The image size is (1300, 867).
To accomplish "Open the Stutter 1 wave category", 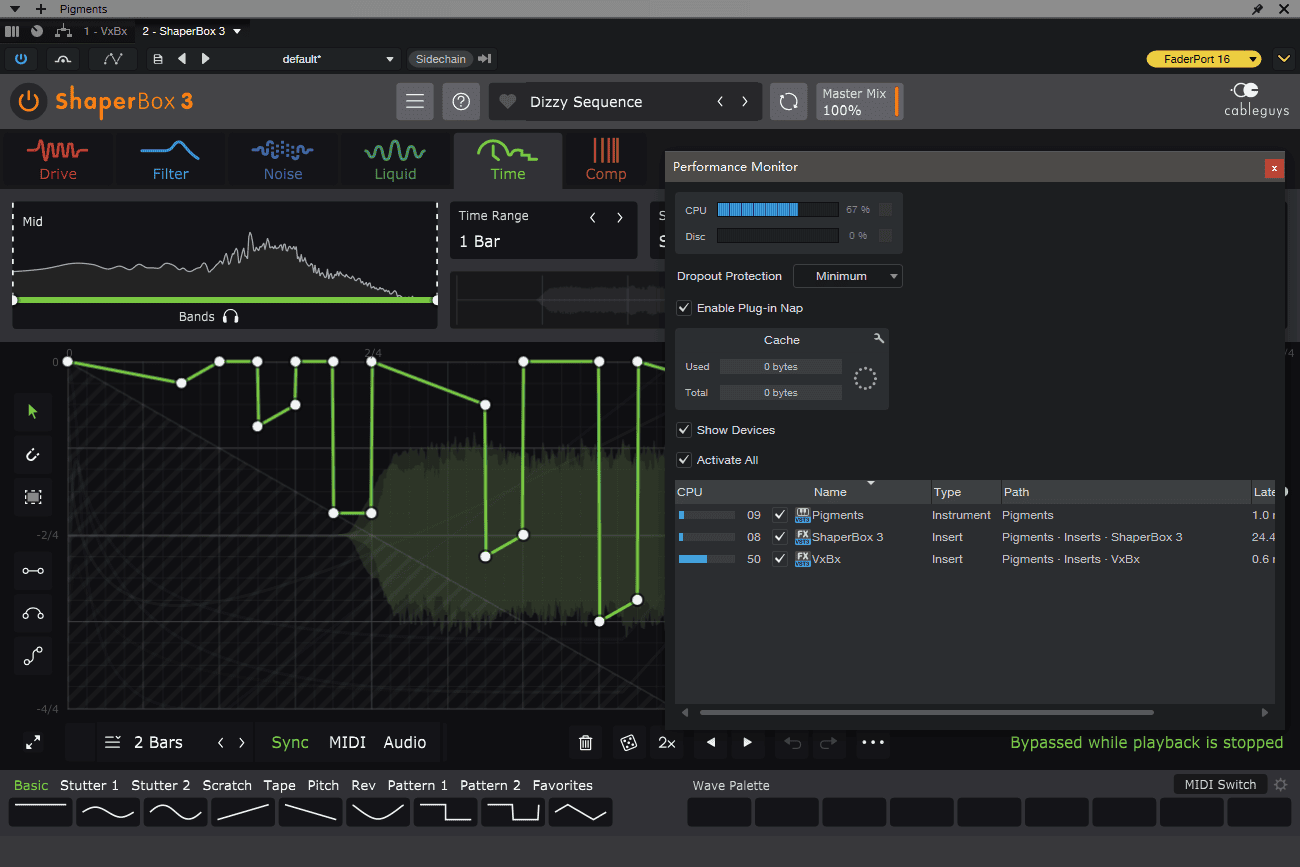I will (x=89, y=785).
